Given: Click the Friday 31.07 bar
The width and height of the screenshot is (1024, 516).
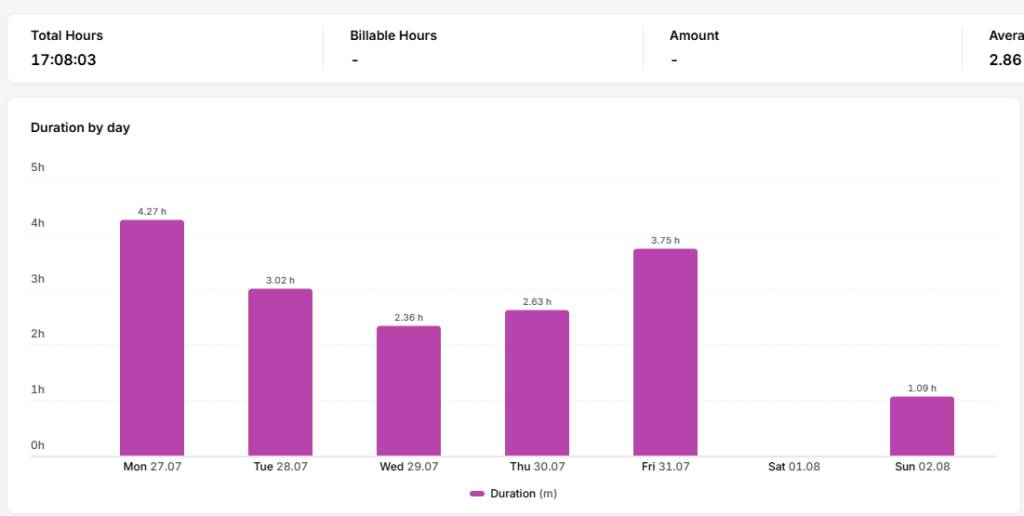Looking at the screenshot, I should pos(665,352).
